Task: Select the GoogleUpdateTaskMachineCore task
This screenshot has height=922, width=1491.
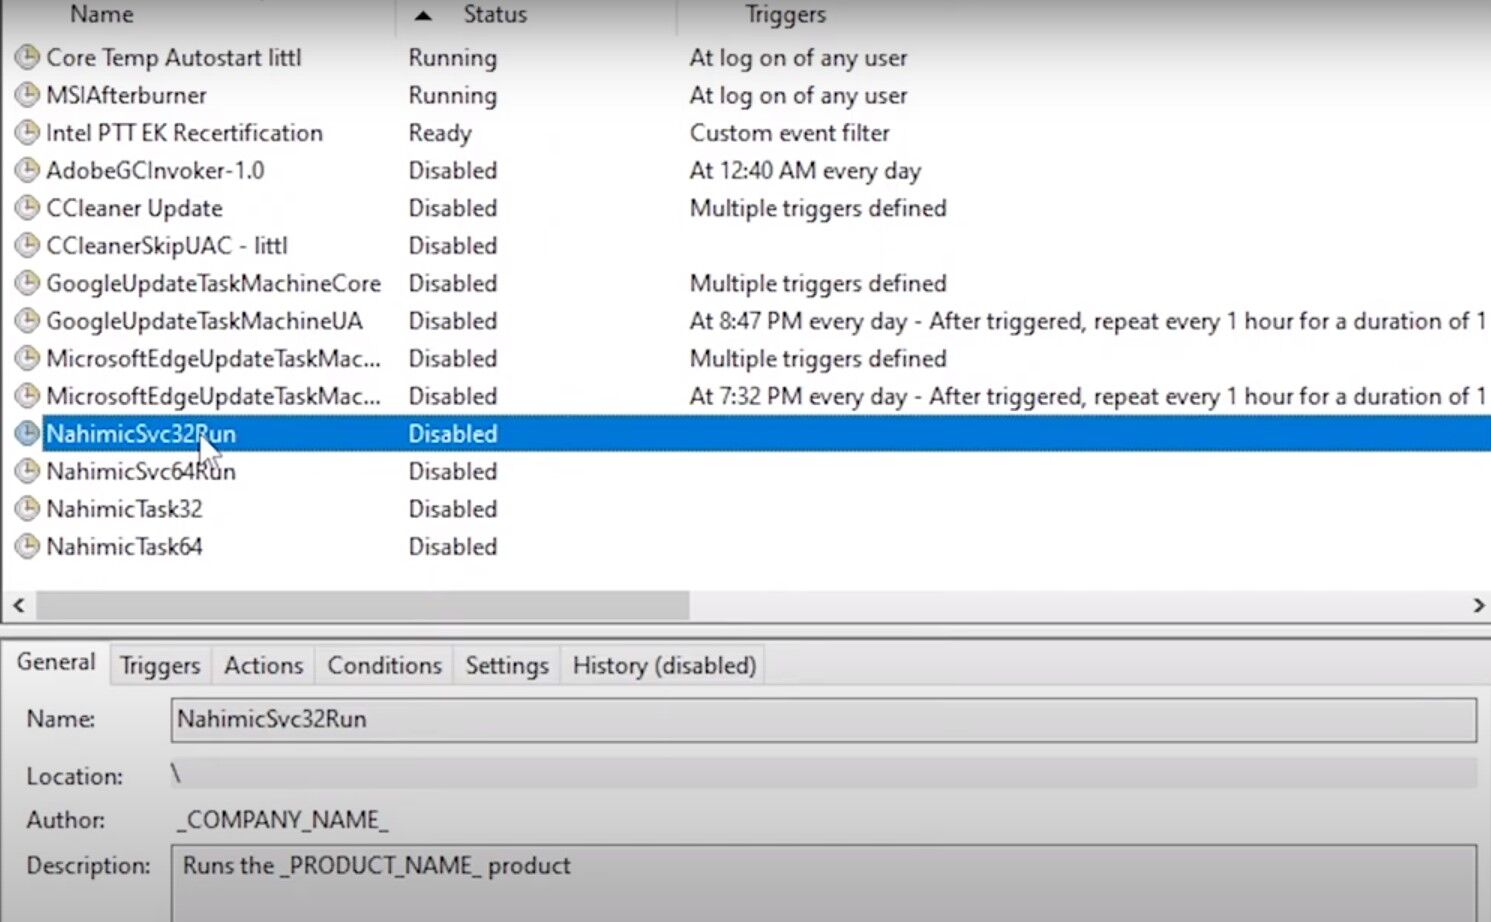Action: 213,284
